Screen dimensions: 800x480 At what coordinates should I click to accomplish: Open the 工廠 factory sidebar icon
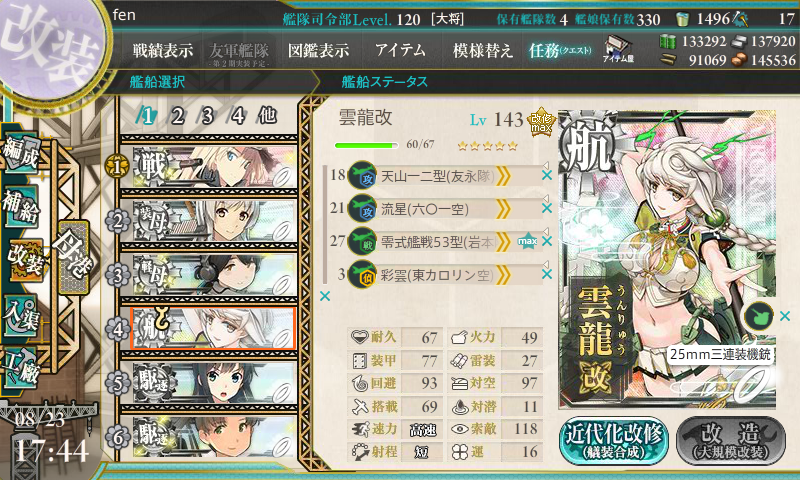click(21, 368)
